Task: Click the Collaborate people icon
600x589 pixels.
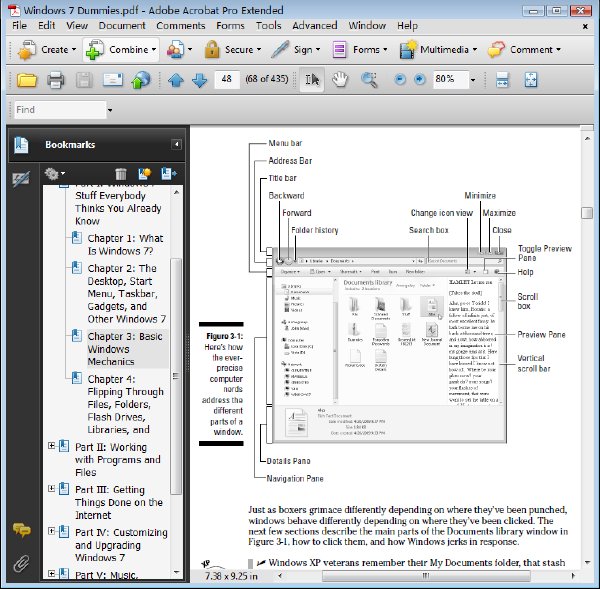Action: (176, 50)
